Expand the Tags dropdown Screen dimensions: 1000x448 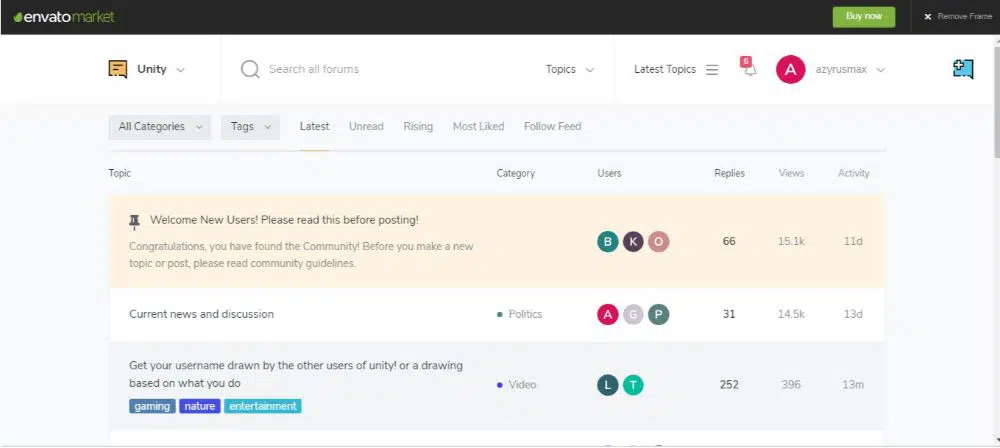pos(250,127)
